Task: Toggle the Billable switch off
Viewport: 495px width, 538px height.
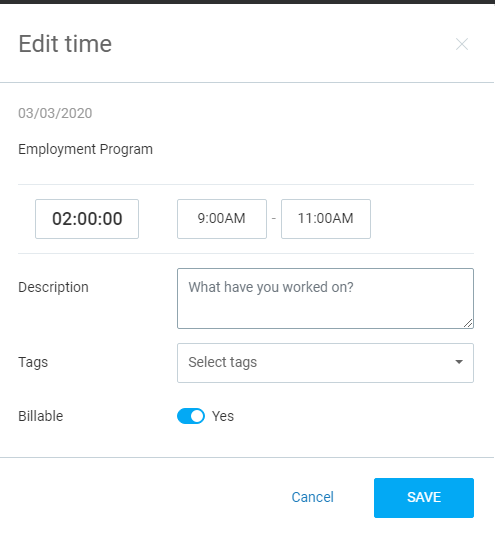Action: (191, 416)
